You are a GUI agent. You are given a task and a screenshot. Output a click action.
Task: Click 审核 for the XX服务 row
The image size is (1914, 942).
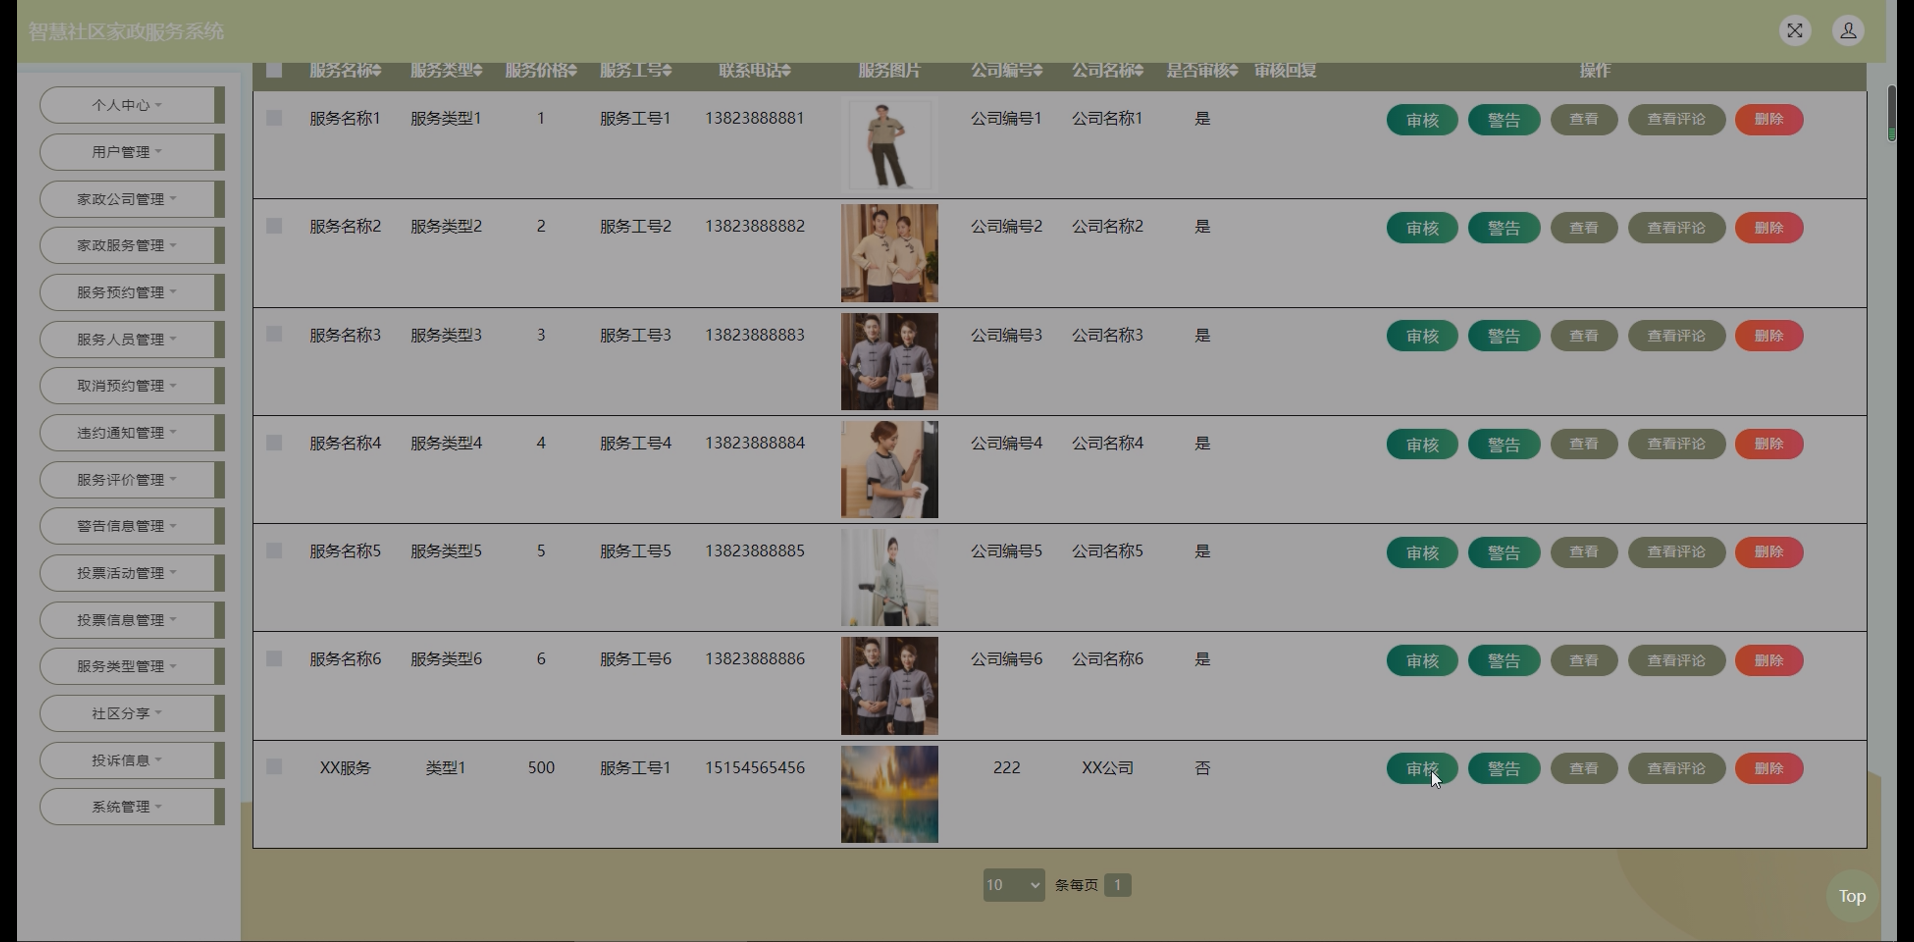coord(1422,769)
